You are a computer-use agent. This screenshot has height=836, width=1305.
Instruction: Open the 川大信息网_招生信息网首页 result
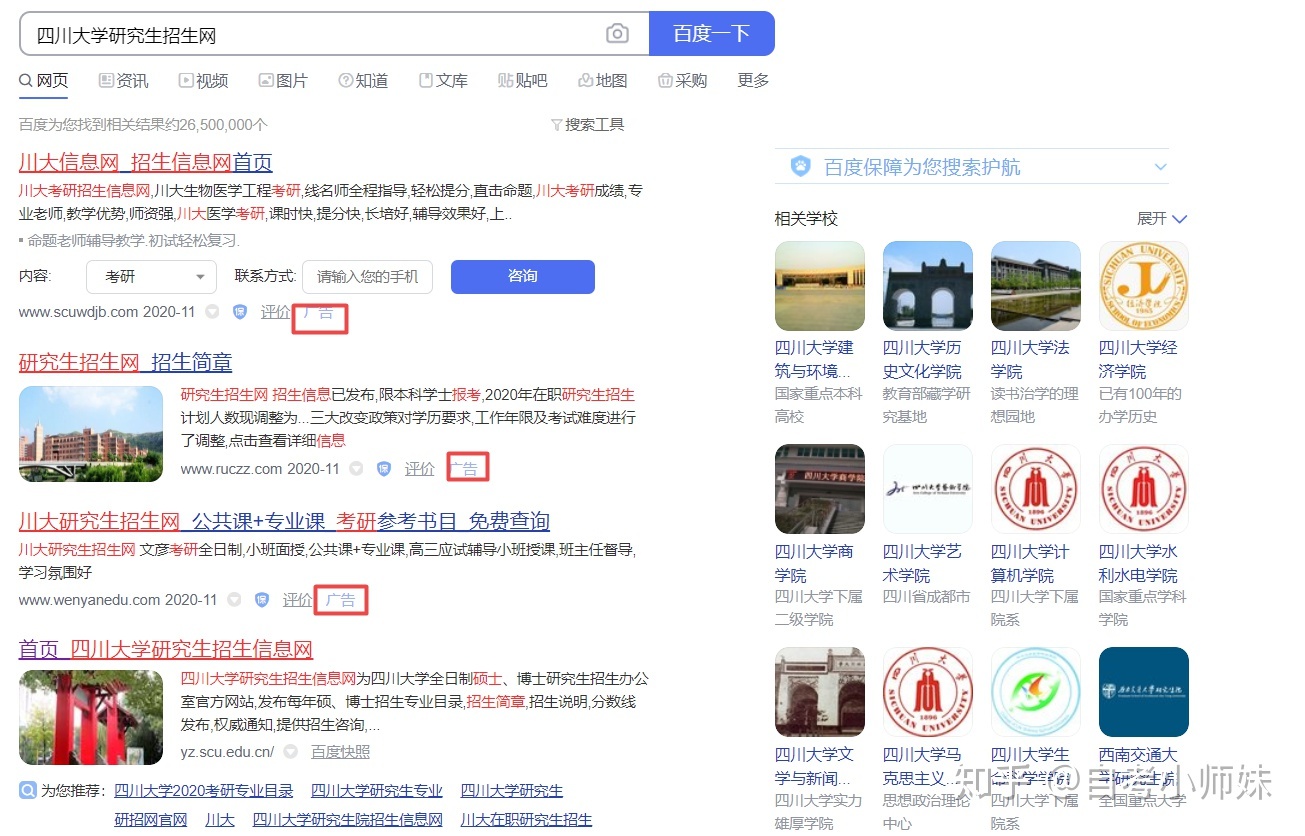coord(145,162)
